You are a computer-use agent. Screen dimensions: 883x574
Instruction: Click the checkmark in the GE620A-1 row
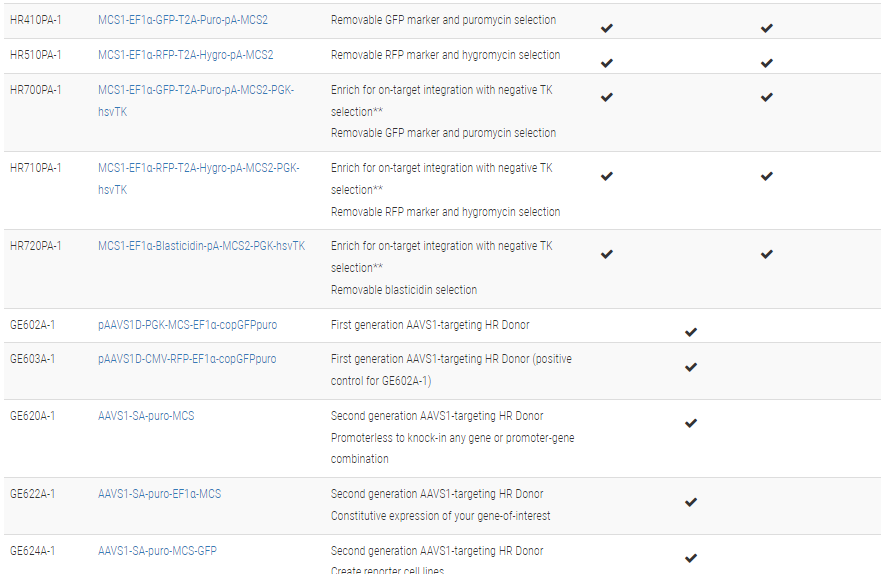[690, 423]
